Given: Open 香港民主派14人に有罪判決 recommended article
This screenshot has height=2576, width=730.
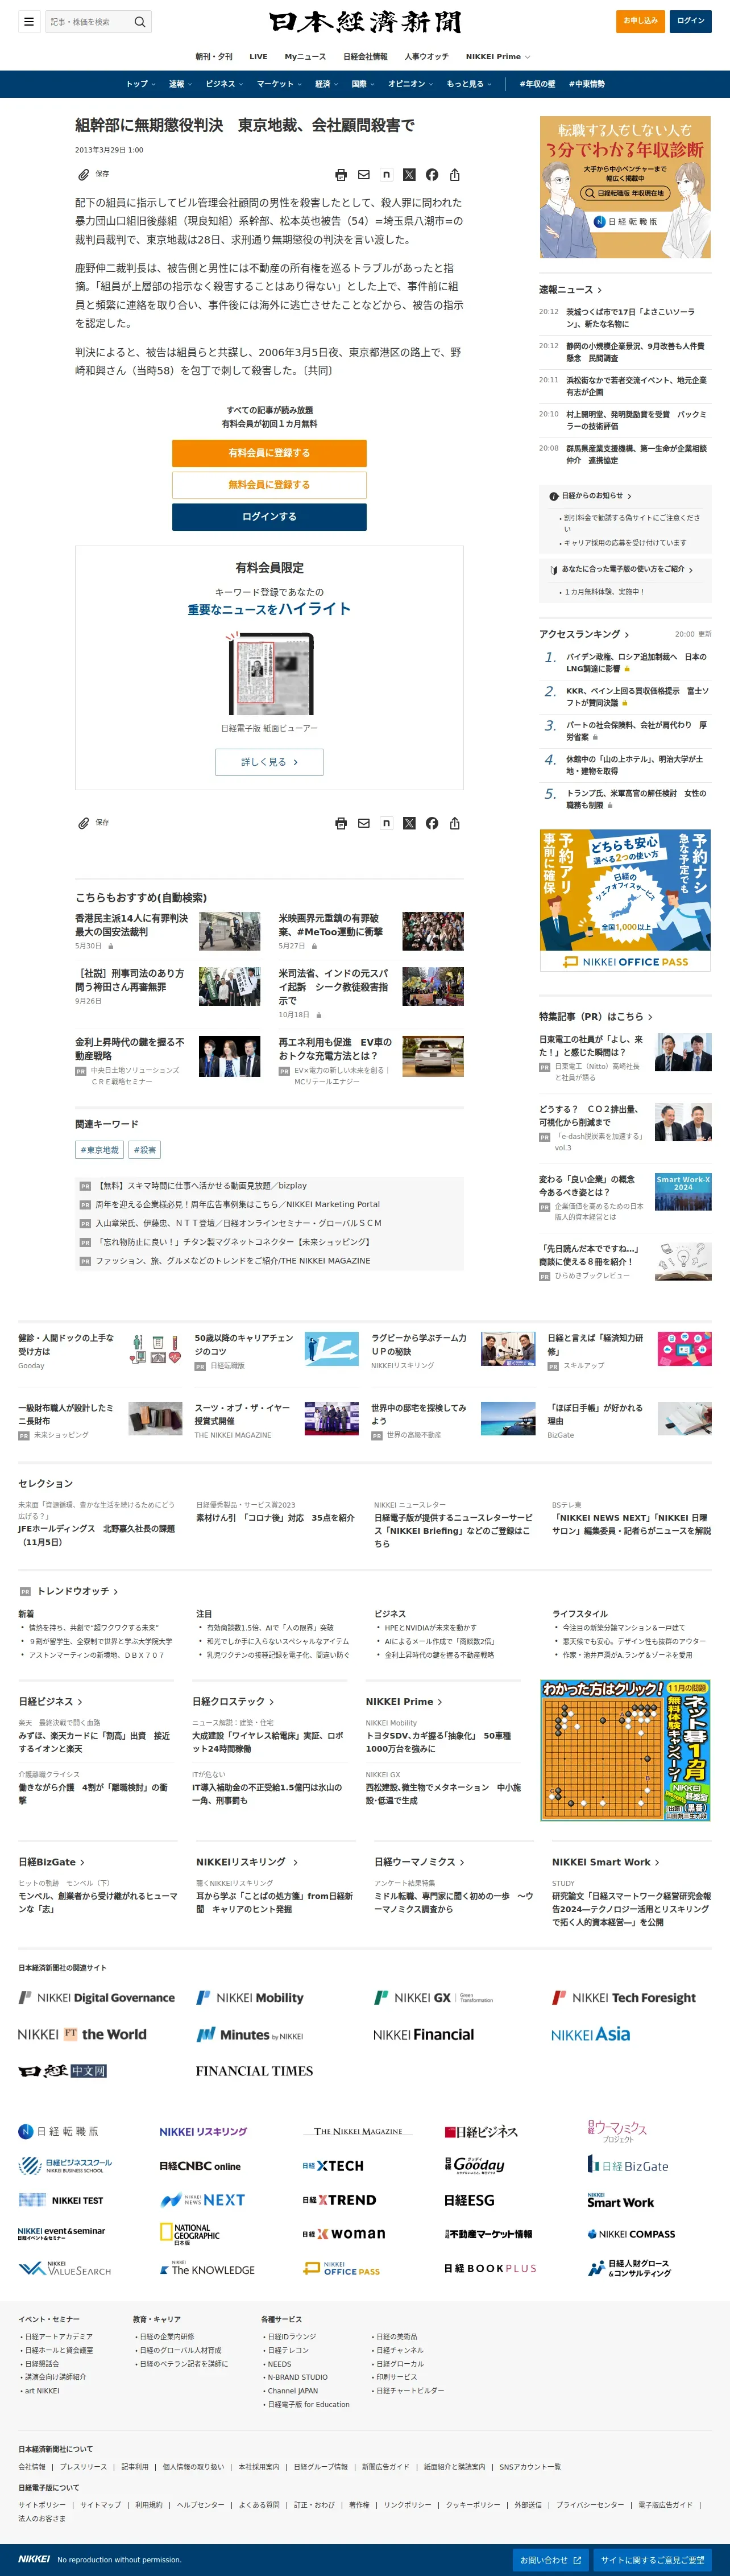Looking at the screenshot, I should pyautogui.click(x=131, y=925).
